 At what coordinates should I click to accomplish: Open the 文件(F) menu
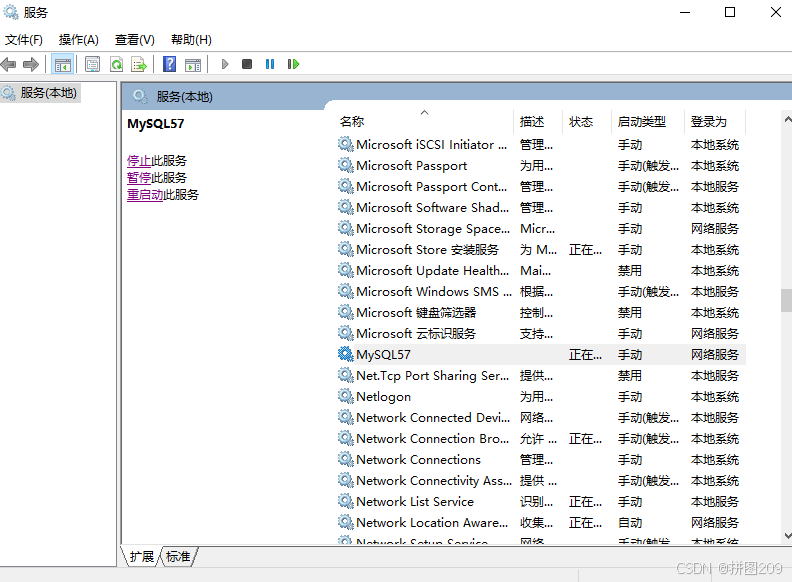pos(24,39)
